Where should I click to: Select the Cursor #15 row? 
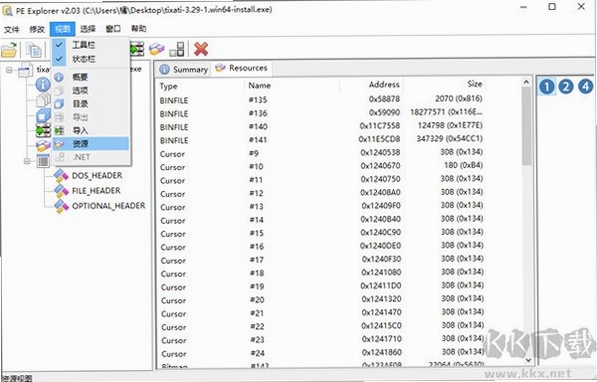321,233
